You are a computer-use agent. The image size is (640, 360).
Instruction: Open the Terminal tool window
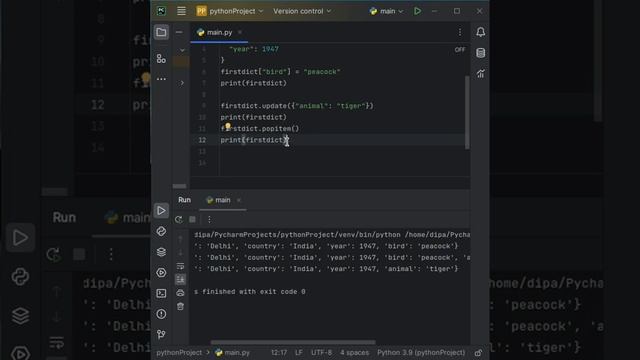click(x=161, y=293)
